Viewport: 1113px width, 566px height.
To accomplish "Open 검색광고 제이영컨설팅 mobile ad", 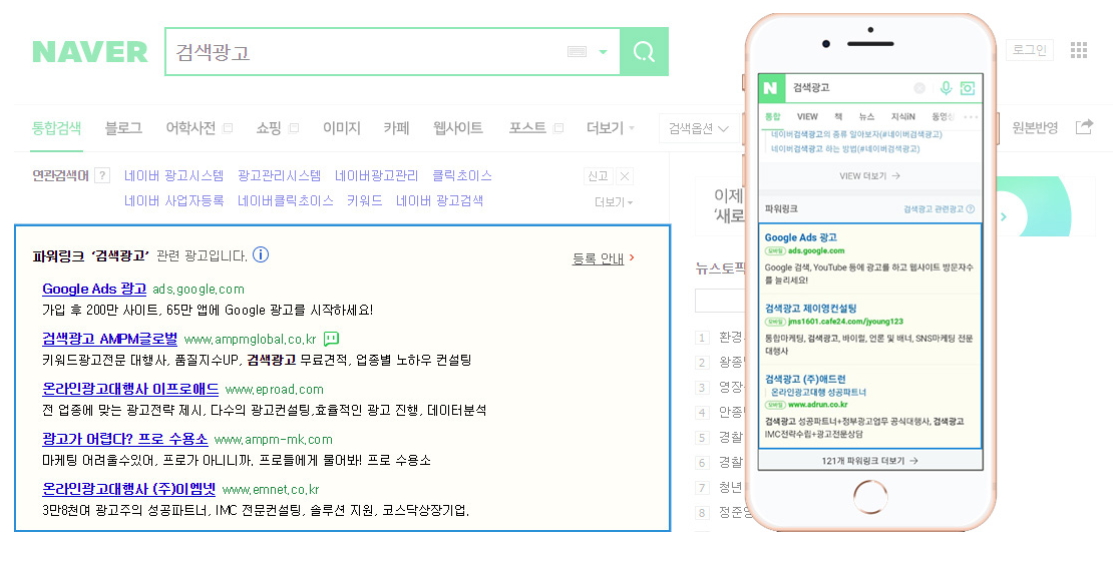I will pos(811,308).
